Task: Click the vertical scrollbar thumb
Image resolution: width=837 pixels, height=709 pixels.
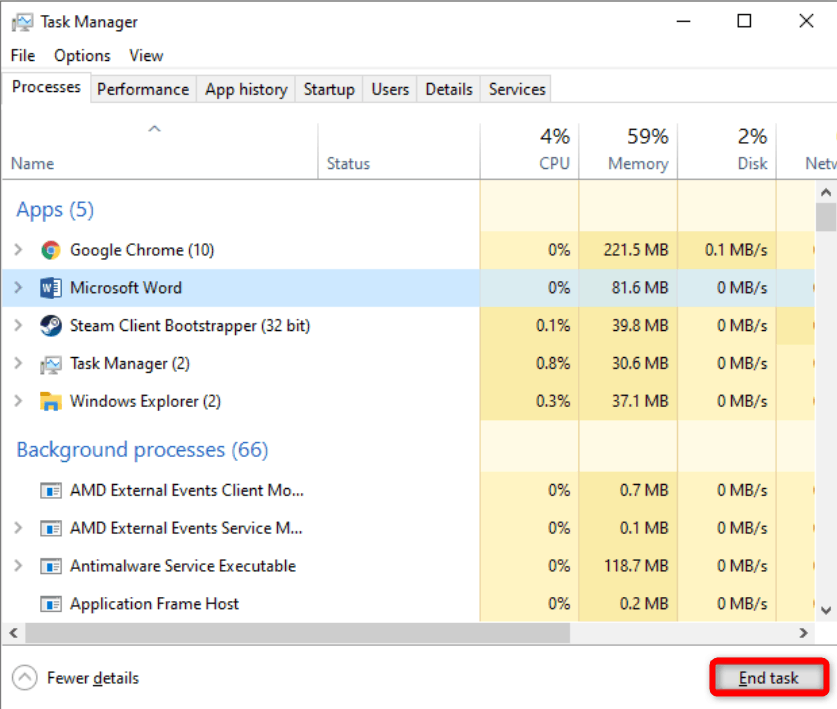Action: pos(826,217)
